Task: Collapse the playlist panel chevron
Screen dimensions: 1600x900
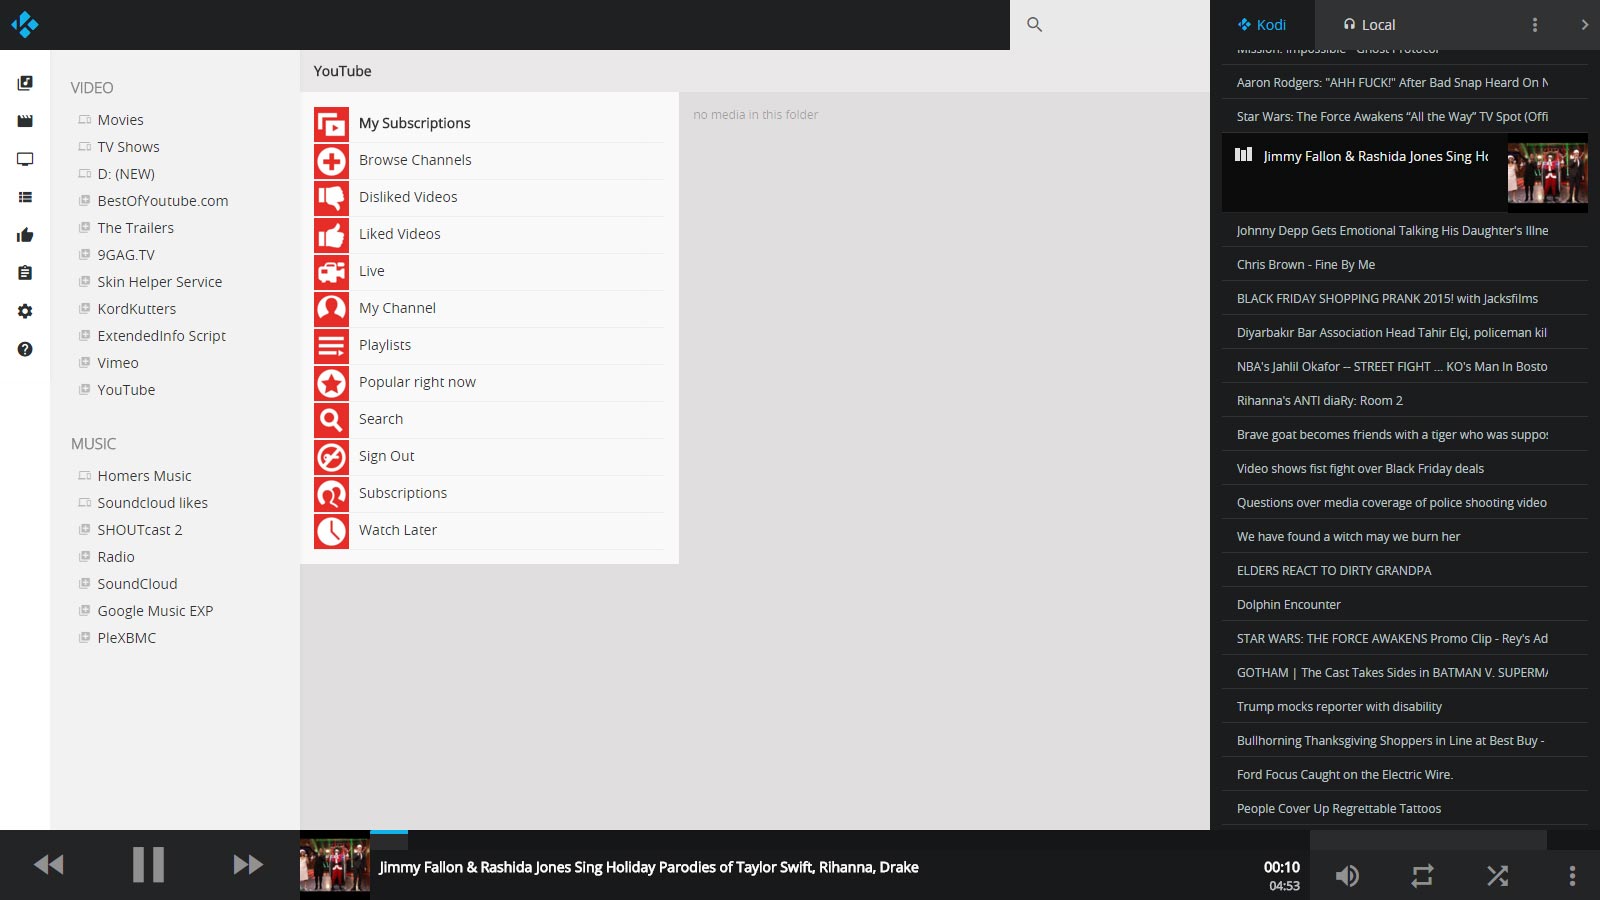Action: pyautogui.click(x=1584, y=25)
